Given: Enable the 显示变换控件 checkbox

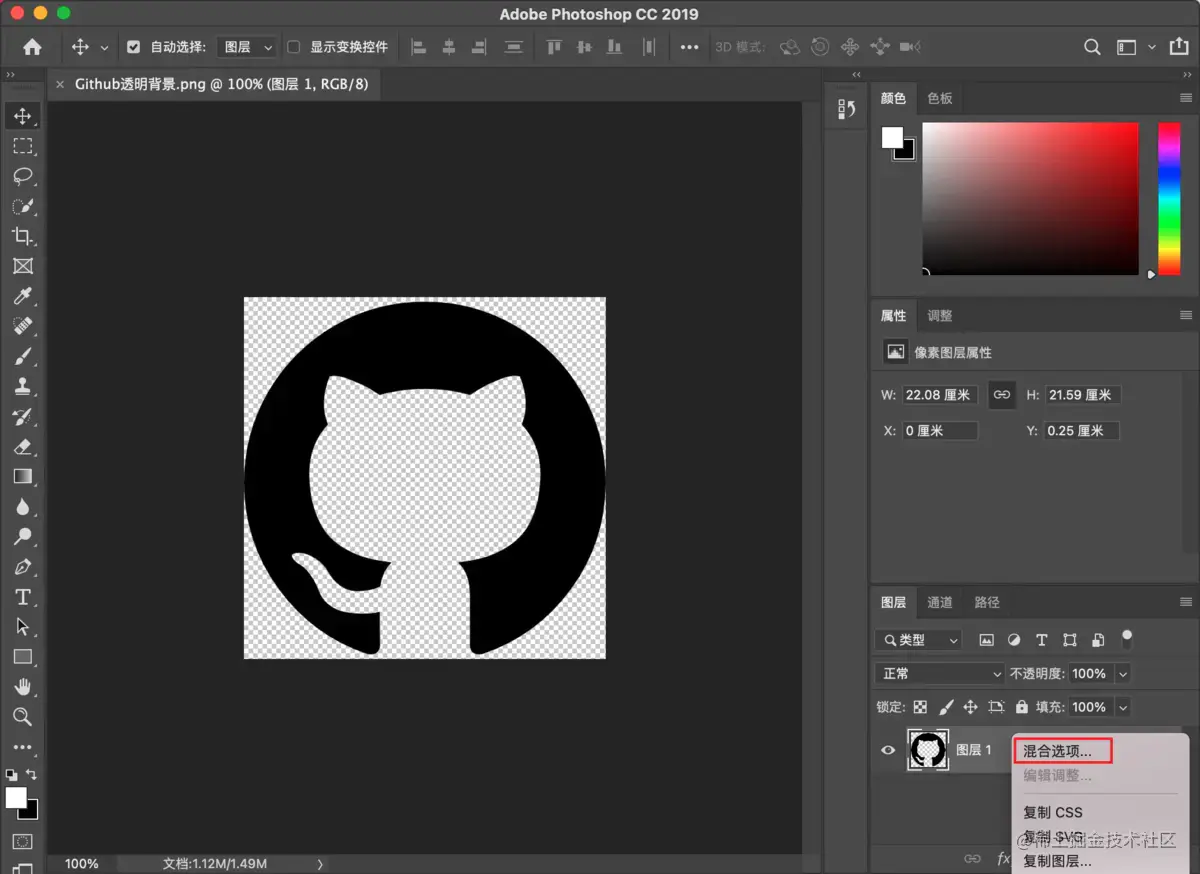Looking at the screenshot, I should pyautogui.click(x=294, y=47).
